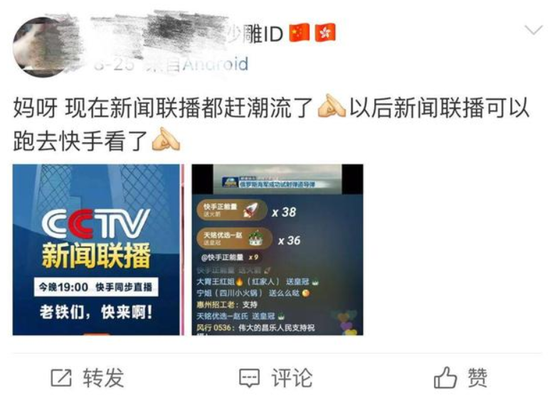Screen dimensions: 550x408
Task: Tap the 赞 like label
Action: click(x=477, y=378)
